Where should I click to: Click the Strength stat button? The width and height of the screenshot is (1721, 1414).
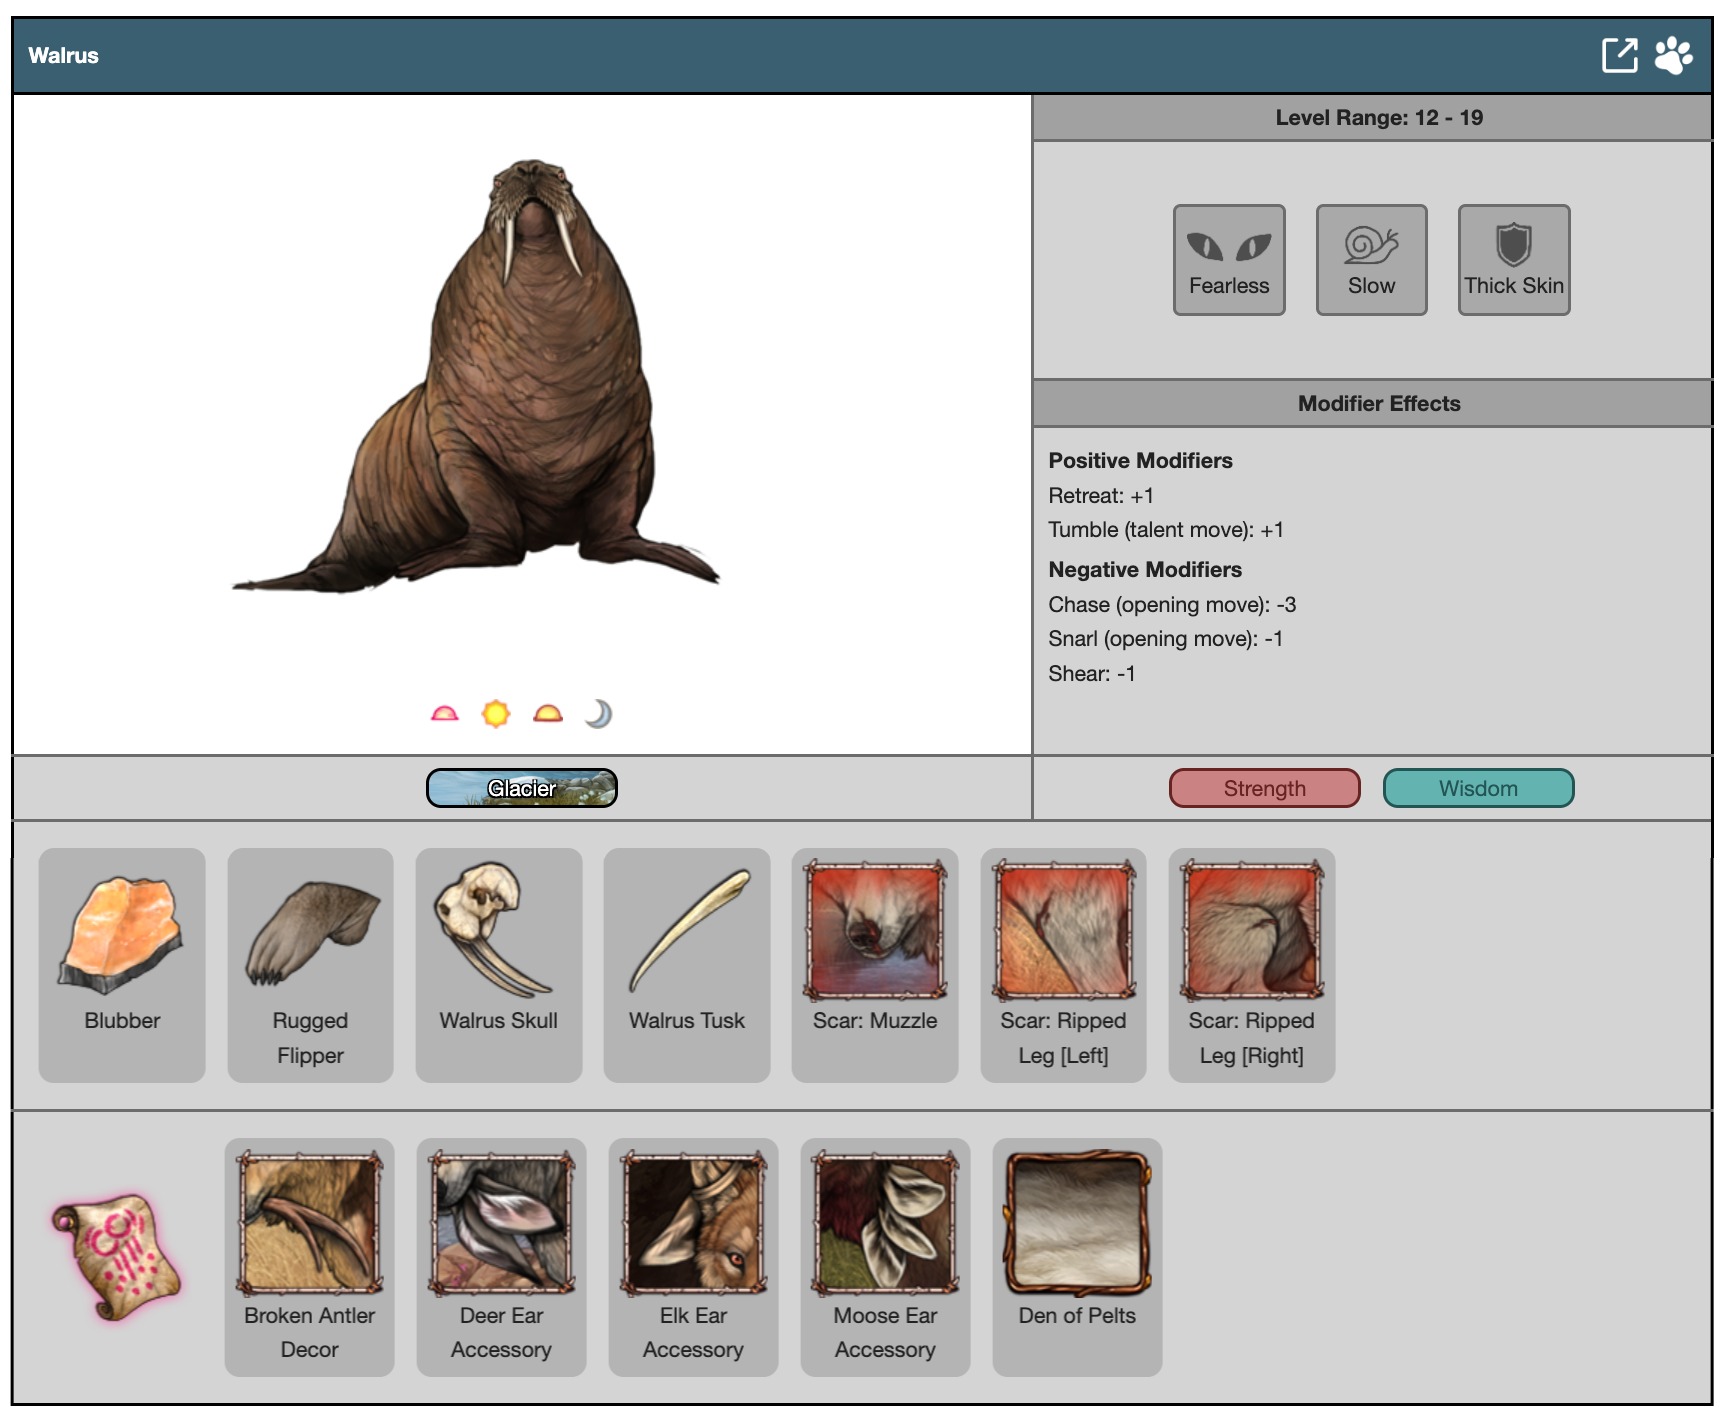point(1264,788)
